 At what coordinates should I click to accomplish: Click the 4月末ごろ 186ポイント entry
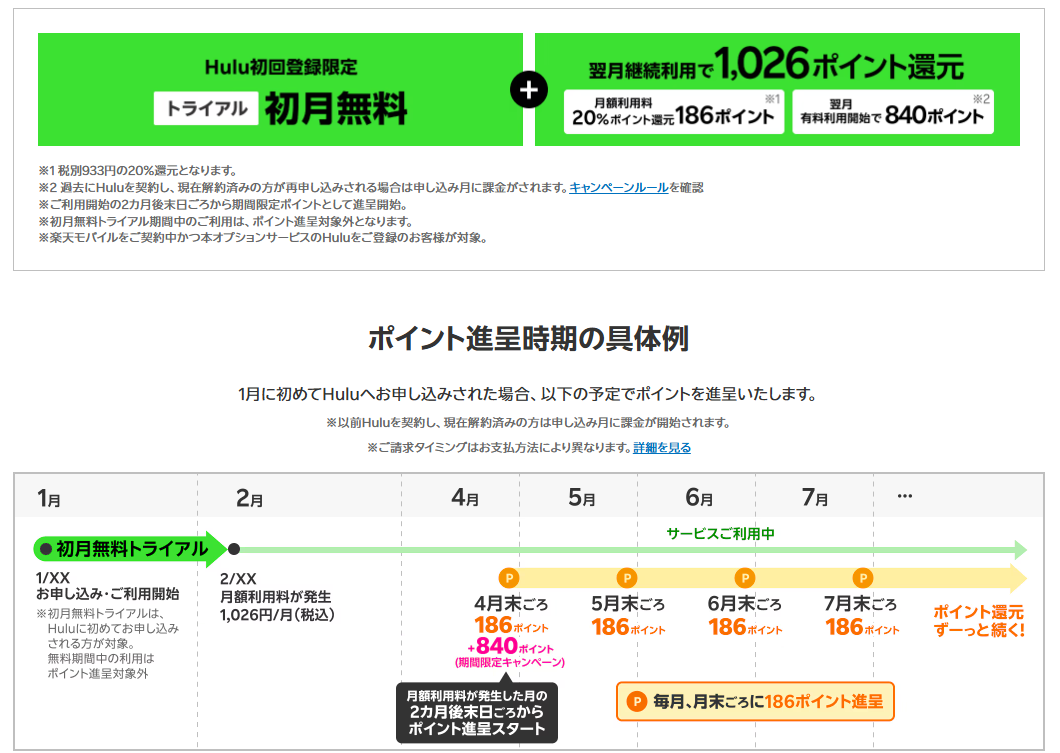511,614
